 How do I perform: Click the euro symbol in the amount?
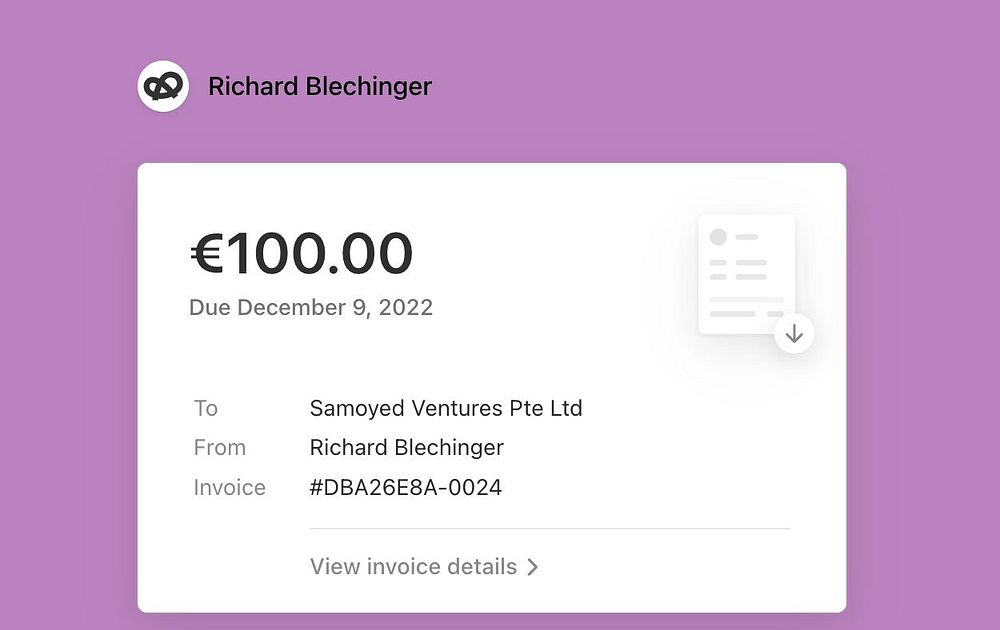[207, 253]
